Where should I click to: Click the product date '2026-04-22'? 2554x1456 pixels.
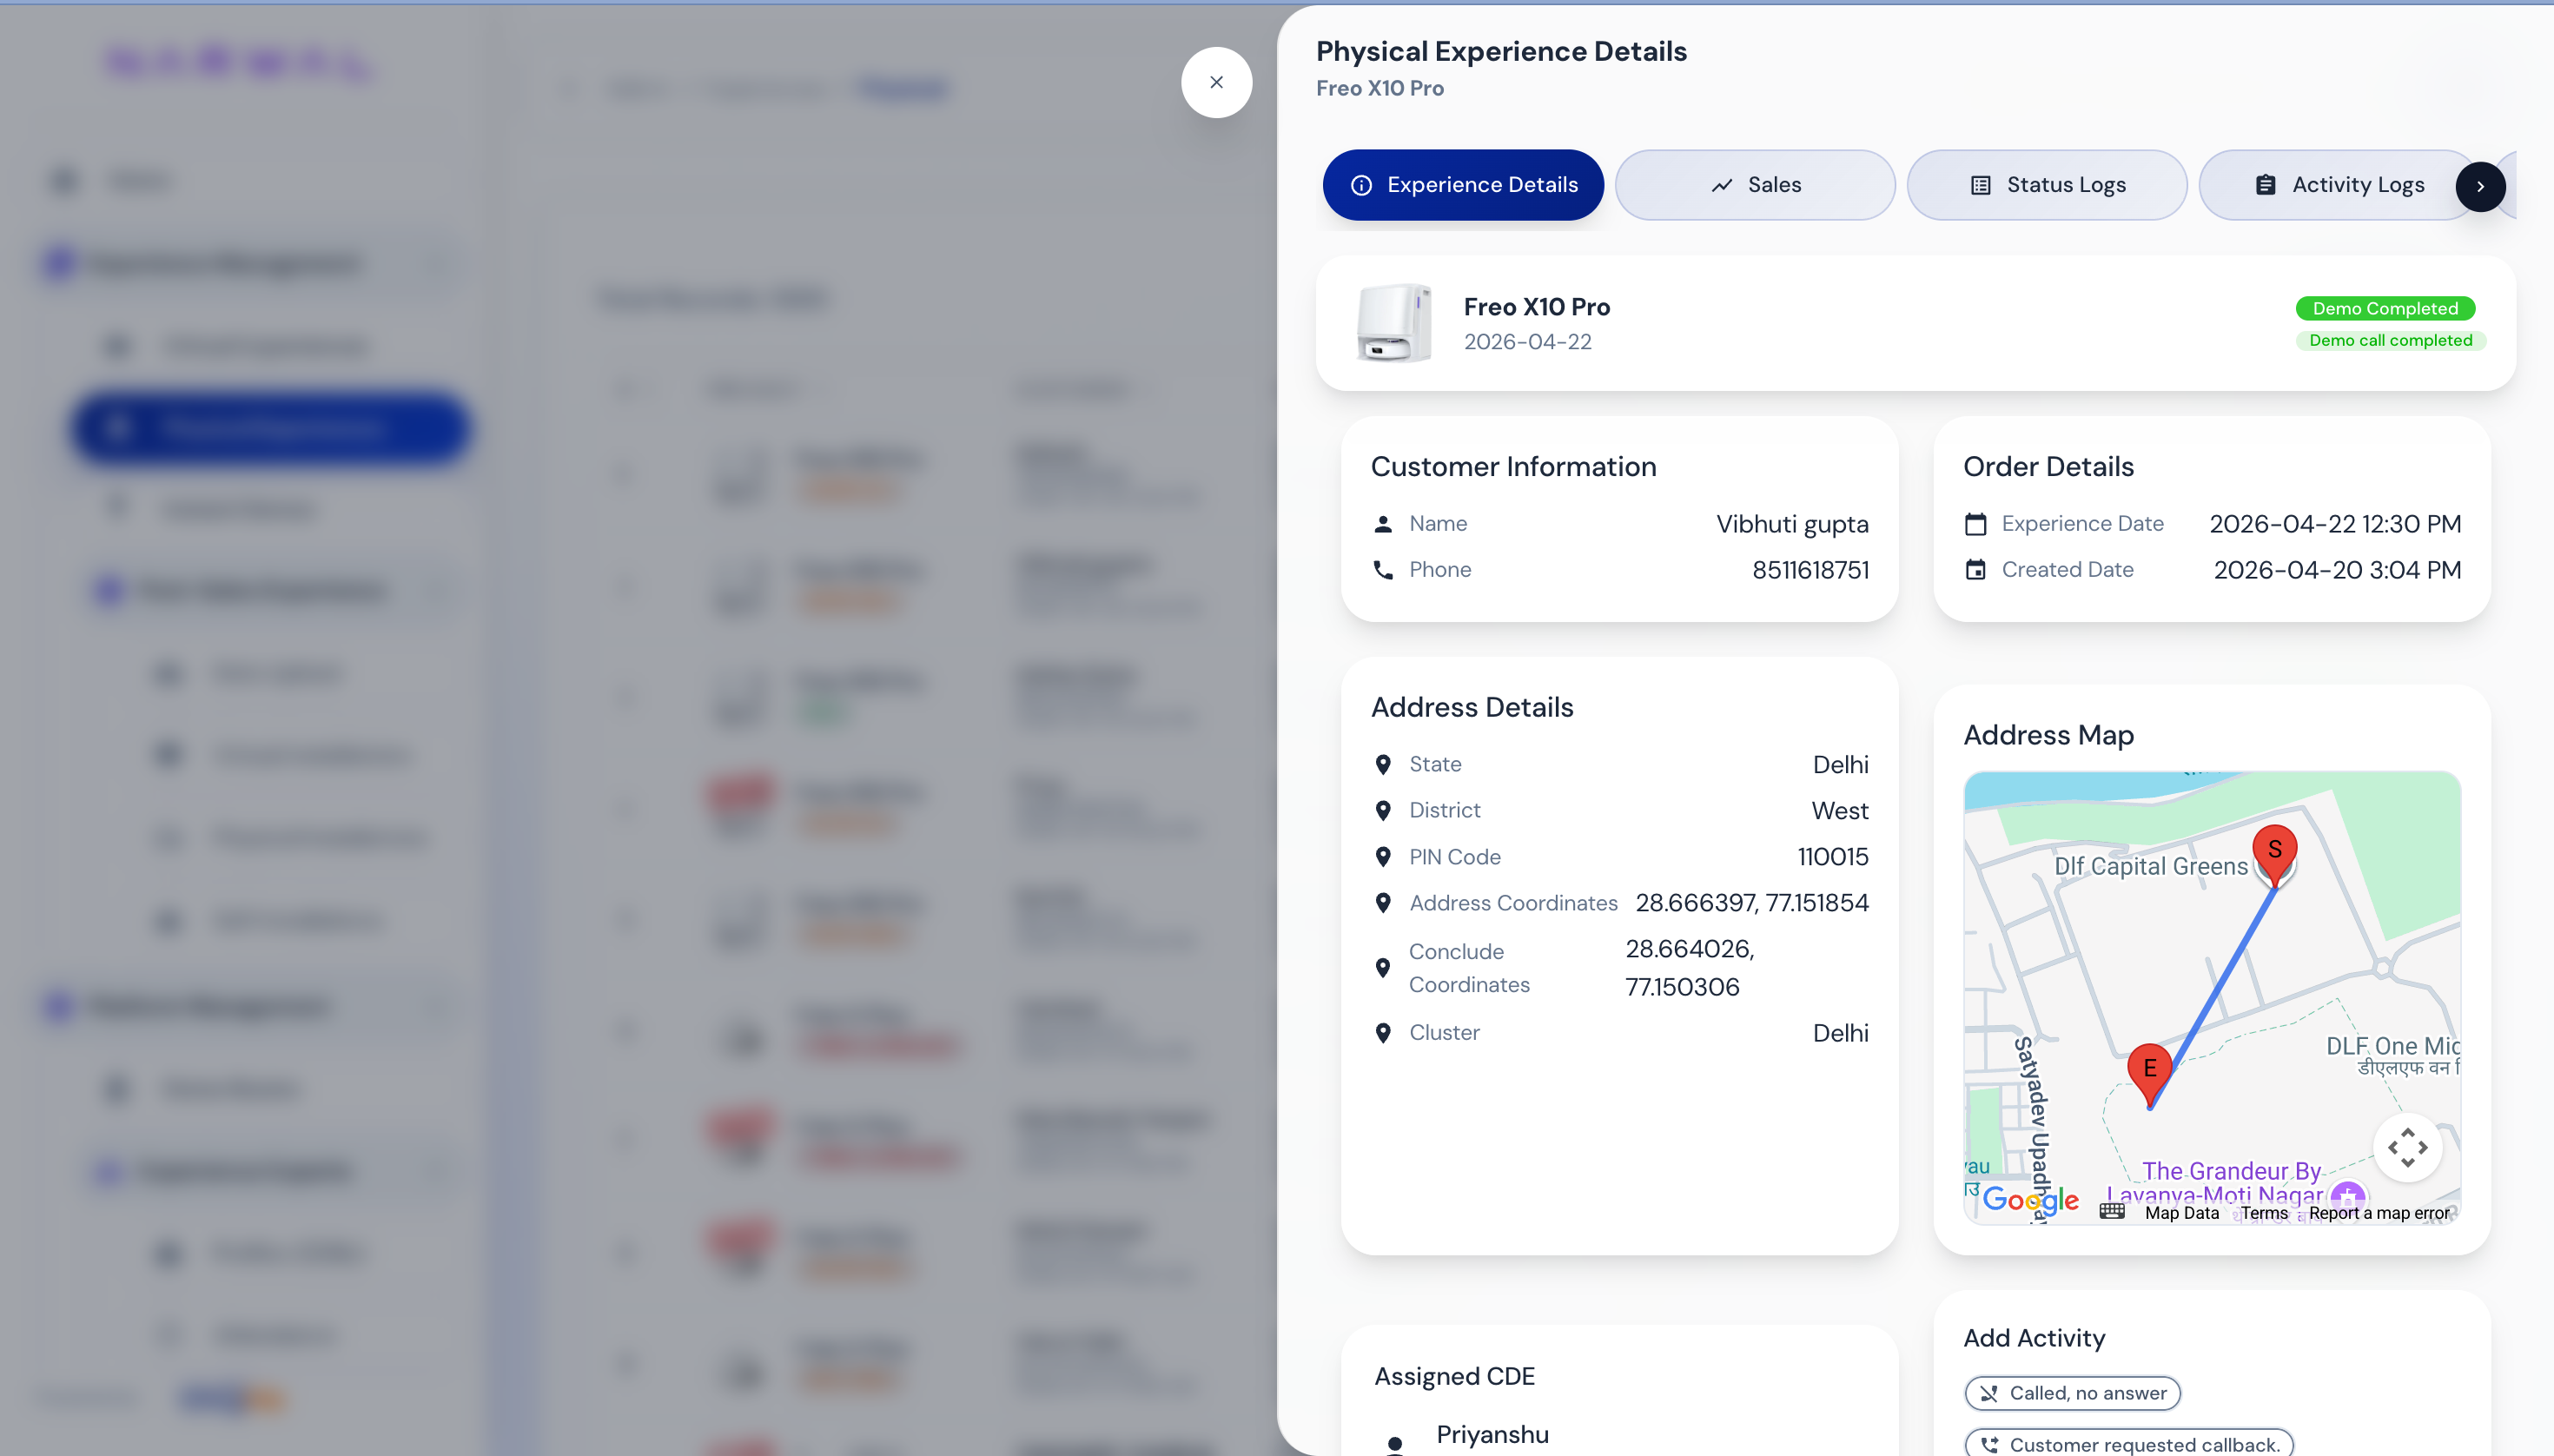(x=1527, y=342)
